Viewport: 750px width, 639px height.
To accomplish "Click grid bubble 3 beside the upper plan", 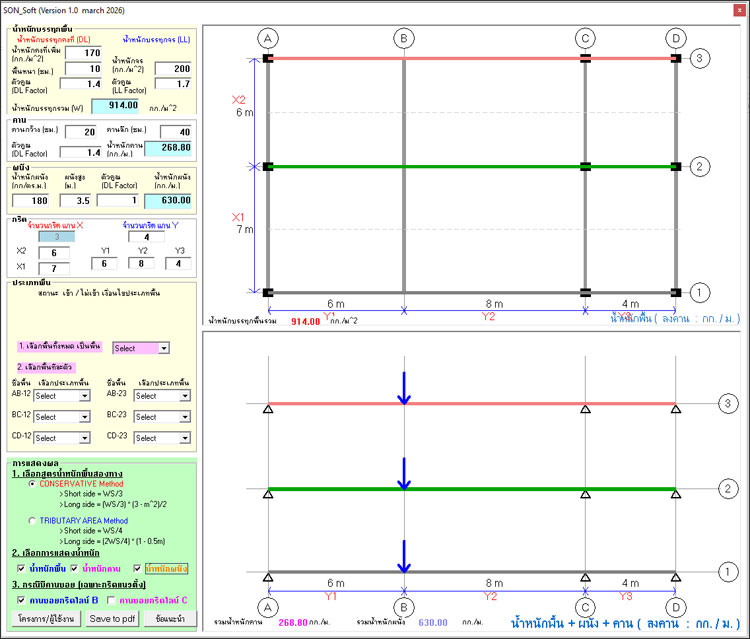I will [x=702, y=59].
